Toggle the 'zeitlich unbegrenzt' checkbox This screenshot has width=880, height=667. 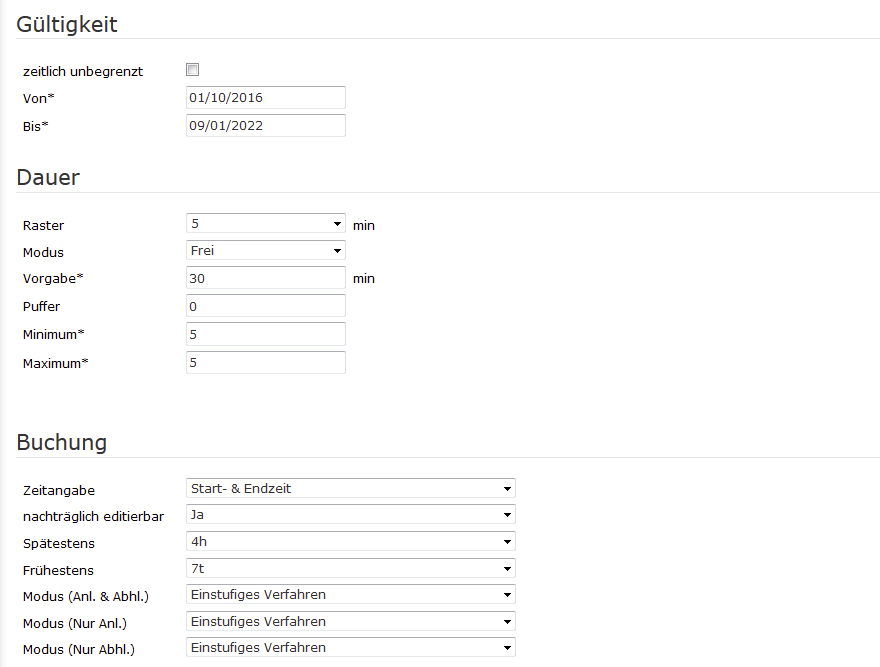point(193,70)
